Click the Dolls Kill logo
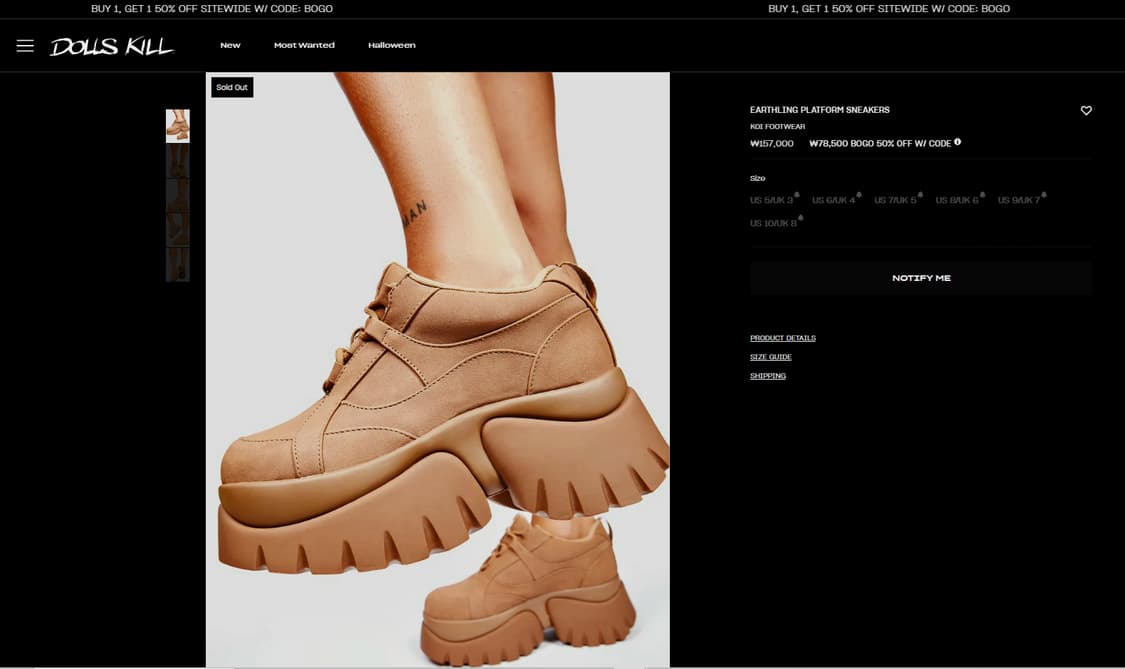1125x669 pixels. point(112,46)
